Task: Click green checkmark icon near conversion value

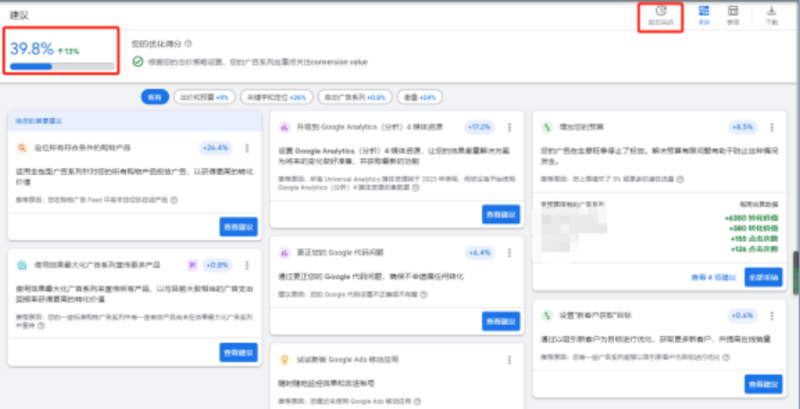Action: [x=137, y=62]
